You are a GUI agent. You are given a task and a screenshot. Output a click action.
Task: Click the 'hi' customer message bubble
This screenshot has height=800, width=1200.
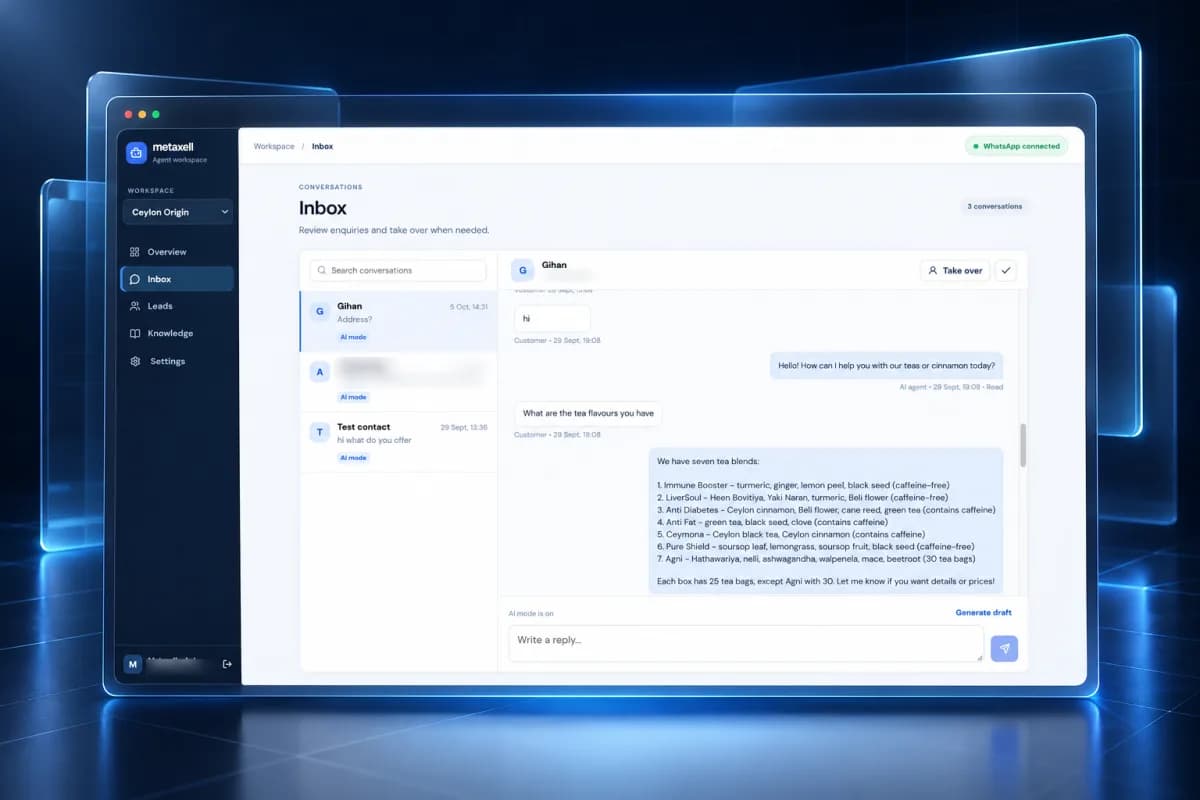pyautogui.click(x=552, y=318)
